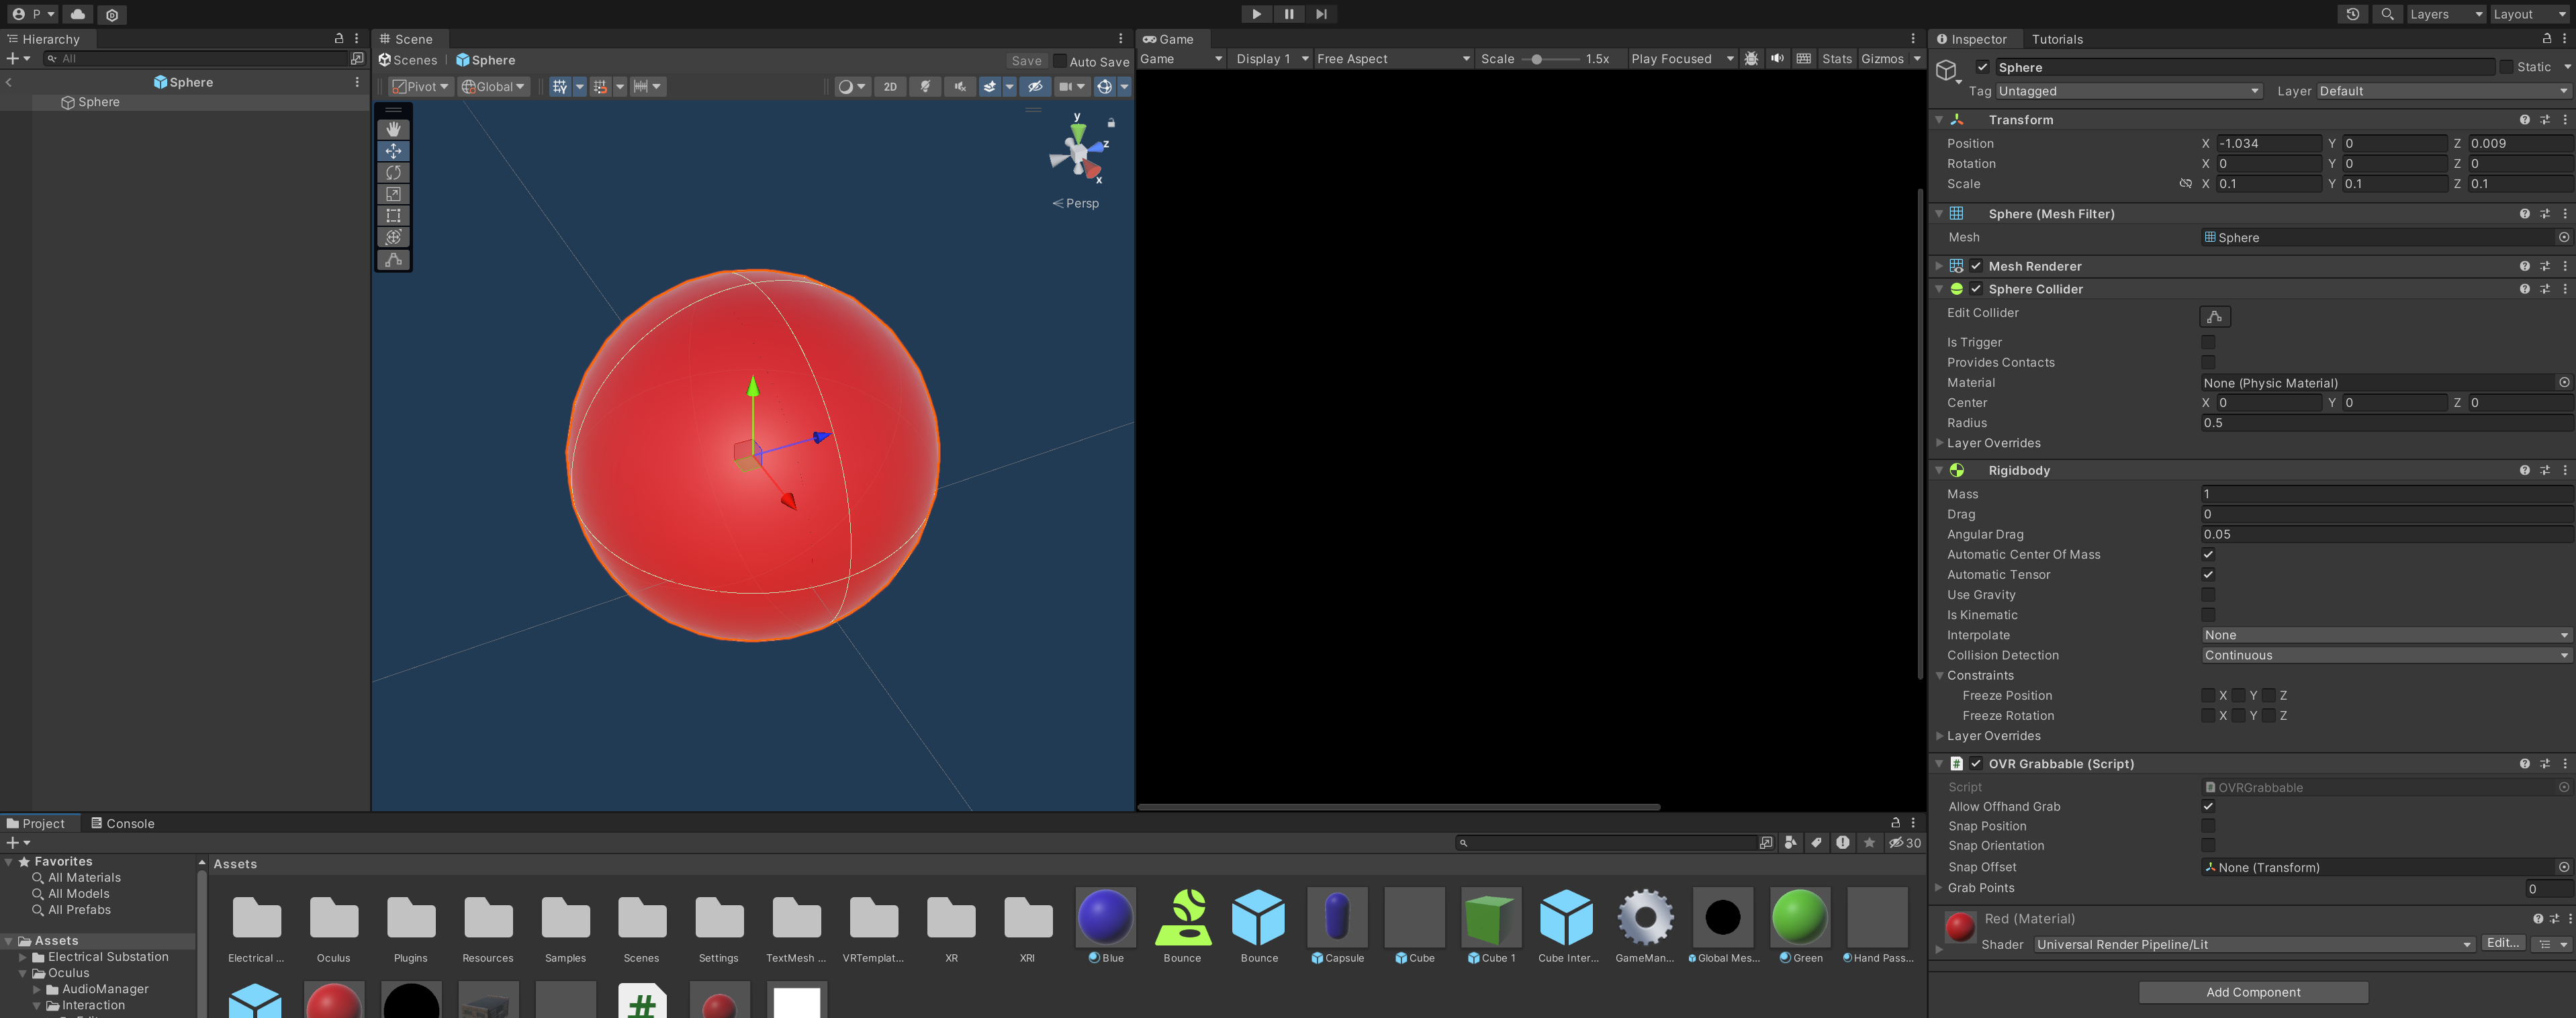
Task: Adjust the Game view Scale slider
Action: click(x=1537, y=59)
